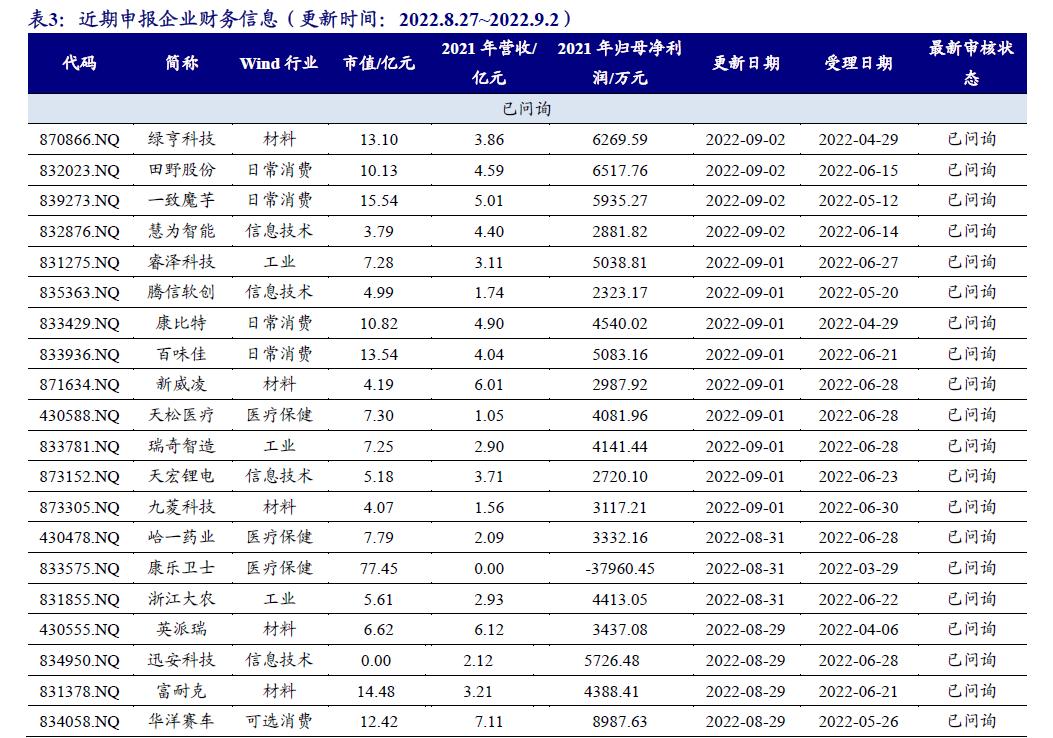Click 受理日期 value 2022-03-29
This screenshot has height=738, width=1053.
click(x=858, y=569)
